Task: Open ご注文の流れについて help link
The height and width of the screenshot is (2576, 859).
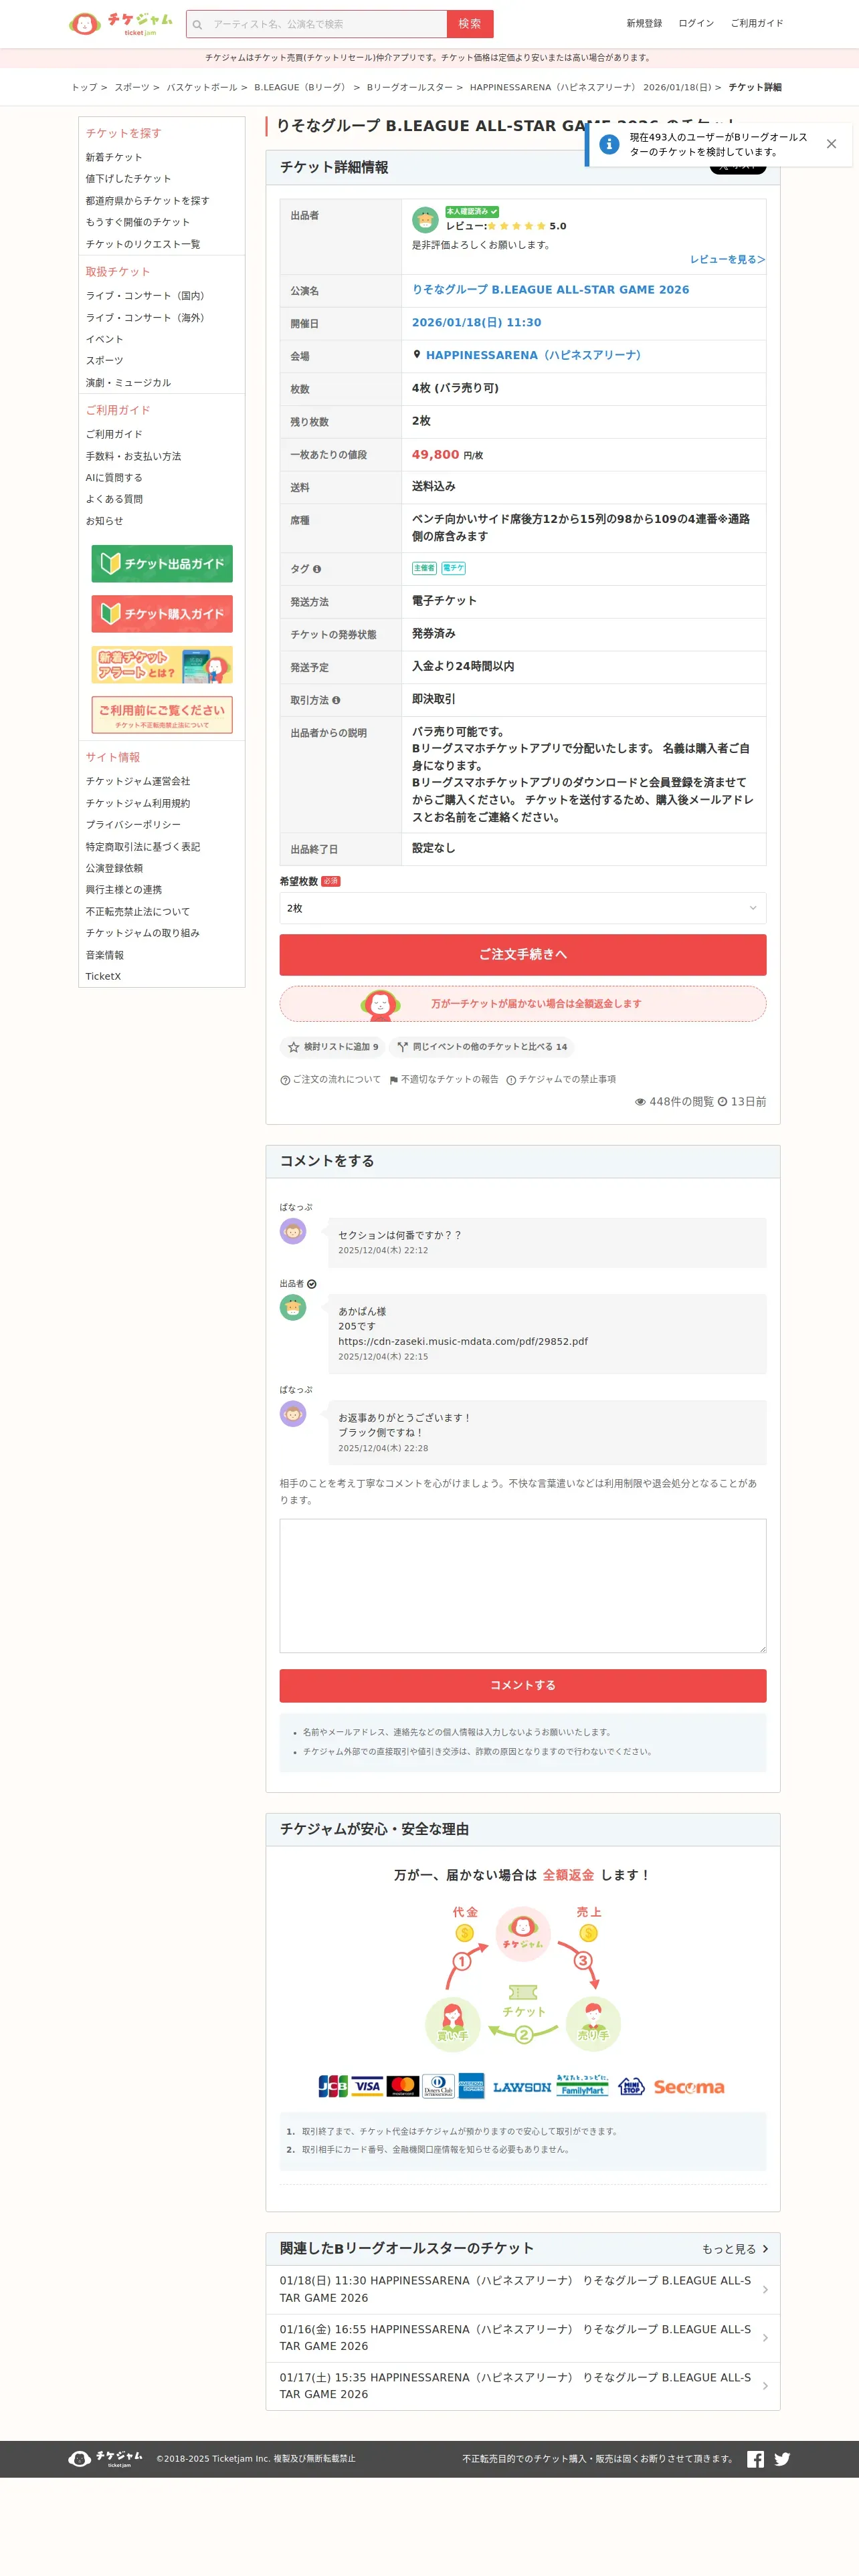Action: [x=330, y=1079]
